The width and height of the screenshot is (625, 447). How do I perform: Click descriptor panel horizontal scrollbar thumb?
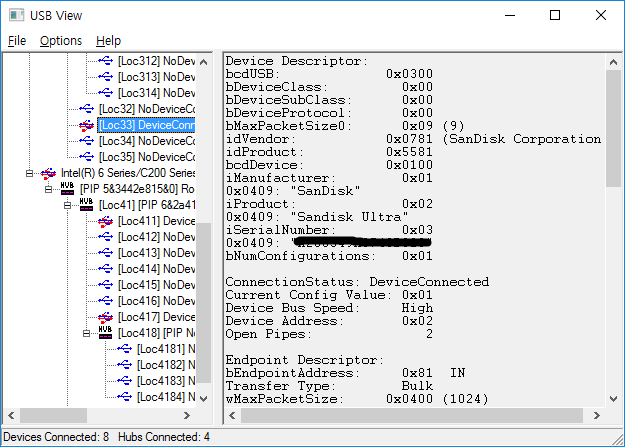click(x=412, y=415)
